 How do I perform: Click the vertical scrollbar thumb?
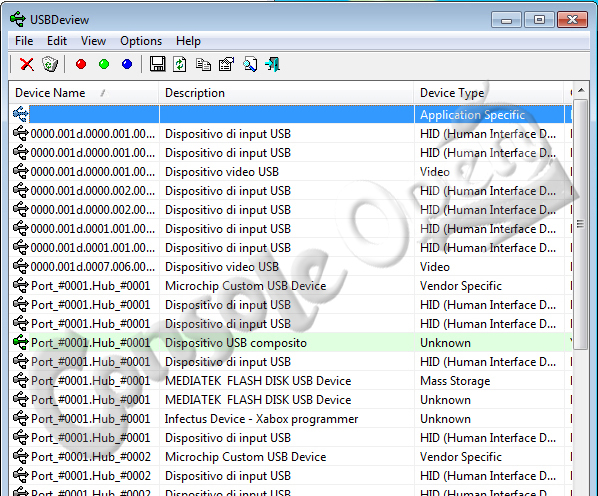click(x=581, y=224)
